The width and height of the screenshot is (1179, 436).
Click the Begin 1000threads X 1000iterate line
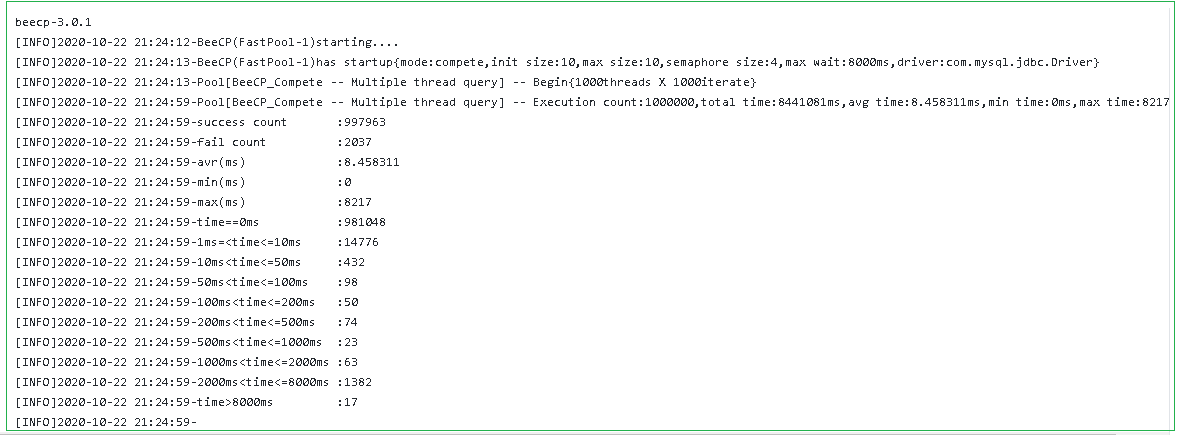point(386,82)
